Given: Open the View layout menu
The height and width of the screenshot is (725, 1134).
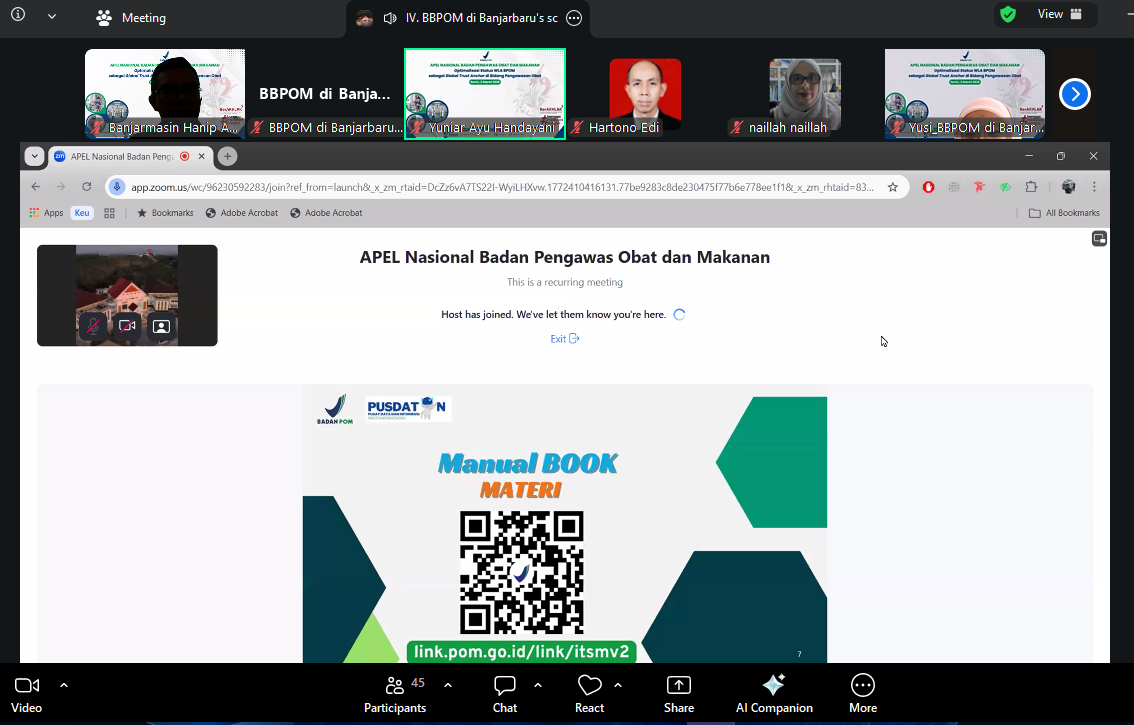Looking at the screenshot, I should (x=1059, y=15).
